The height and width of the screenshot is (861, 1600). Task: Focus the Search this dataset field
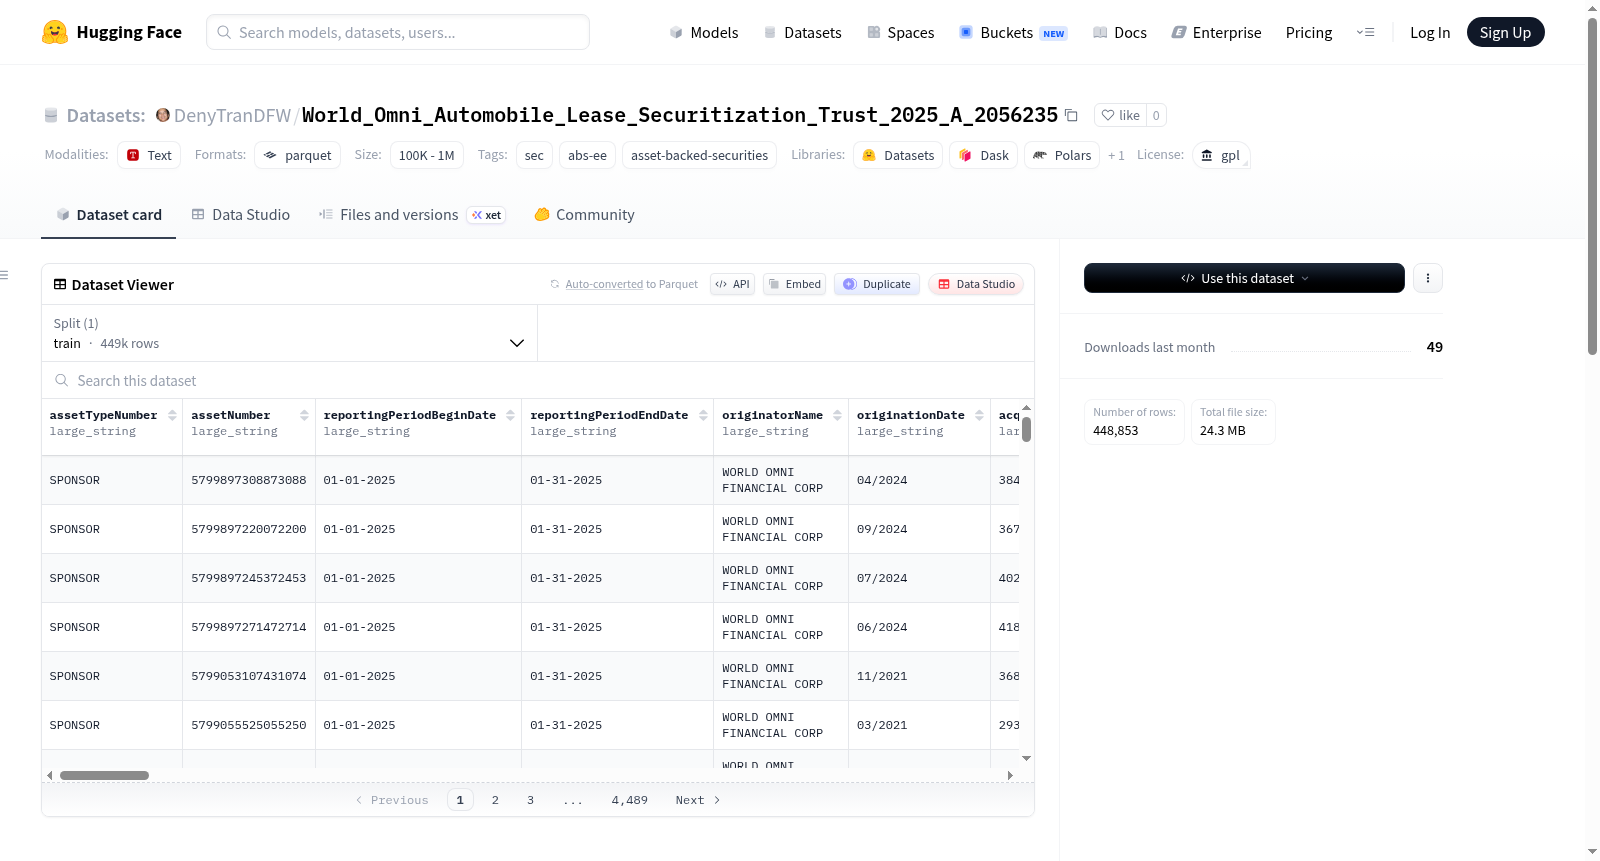click(538, 381)
